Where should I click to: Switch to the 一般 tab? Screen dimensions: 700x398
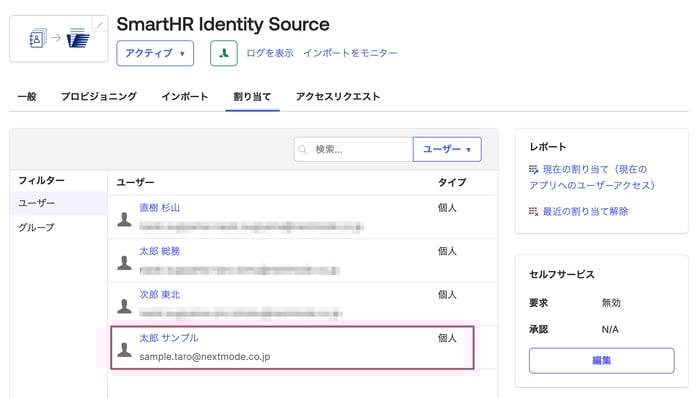pos(27,96)
